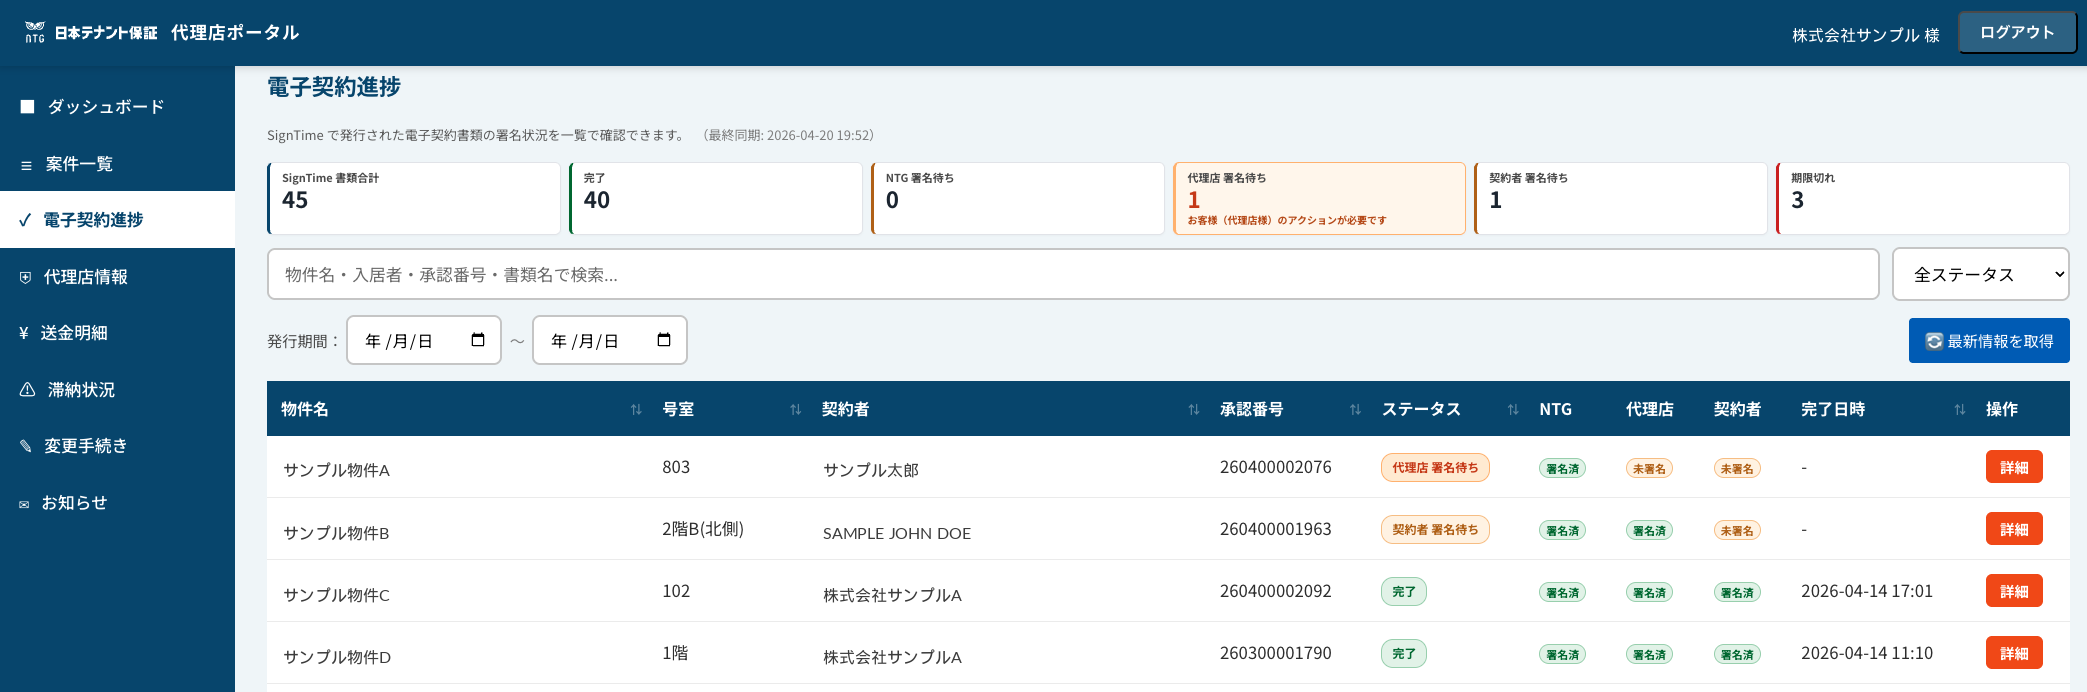Click the list icon beside 案件一覧
This screenshot has width=2087, height=692.
[26, 165]
